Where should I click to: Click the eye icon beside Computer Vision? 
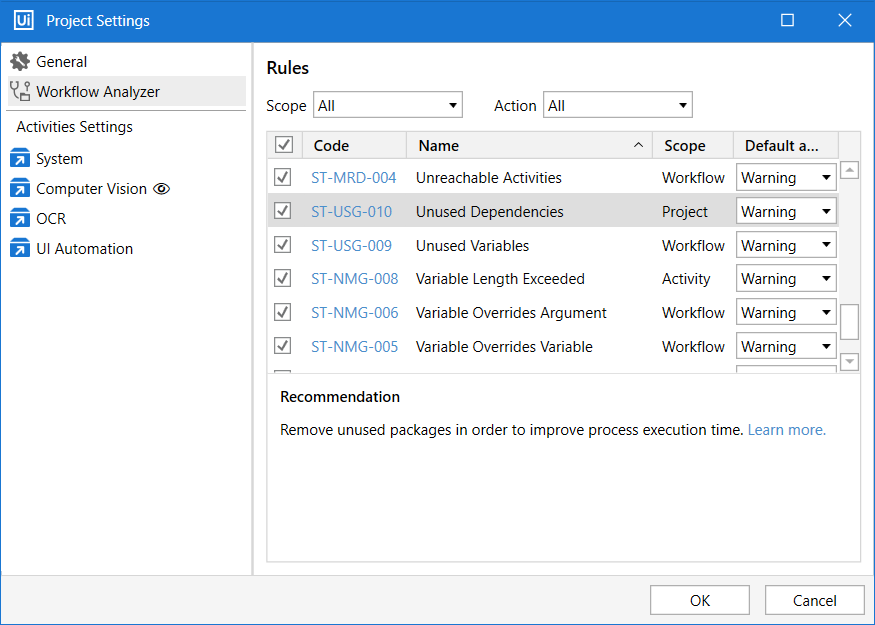(x=161, y=189)
